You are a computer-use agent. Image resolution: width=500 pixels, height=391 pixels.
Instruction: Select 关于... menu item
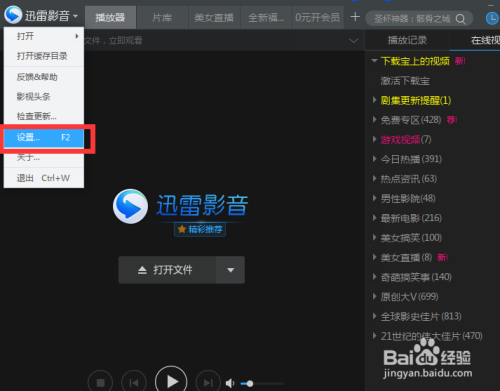tap(44, 157)
